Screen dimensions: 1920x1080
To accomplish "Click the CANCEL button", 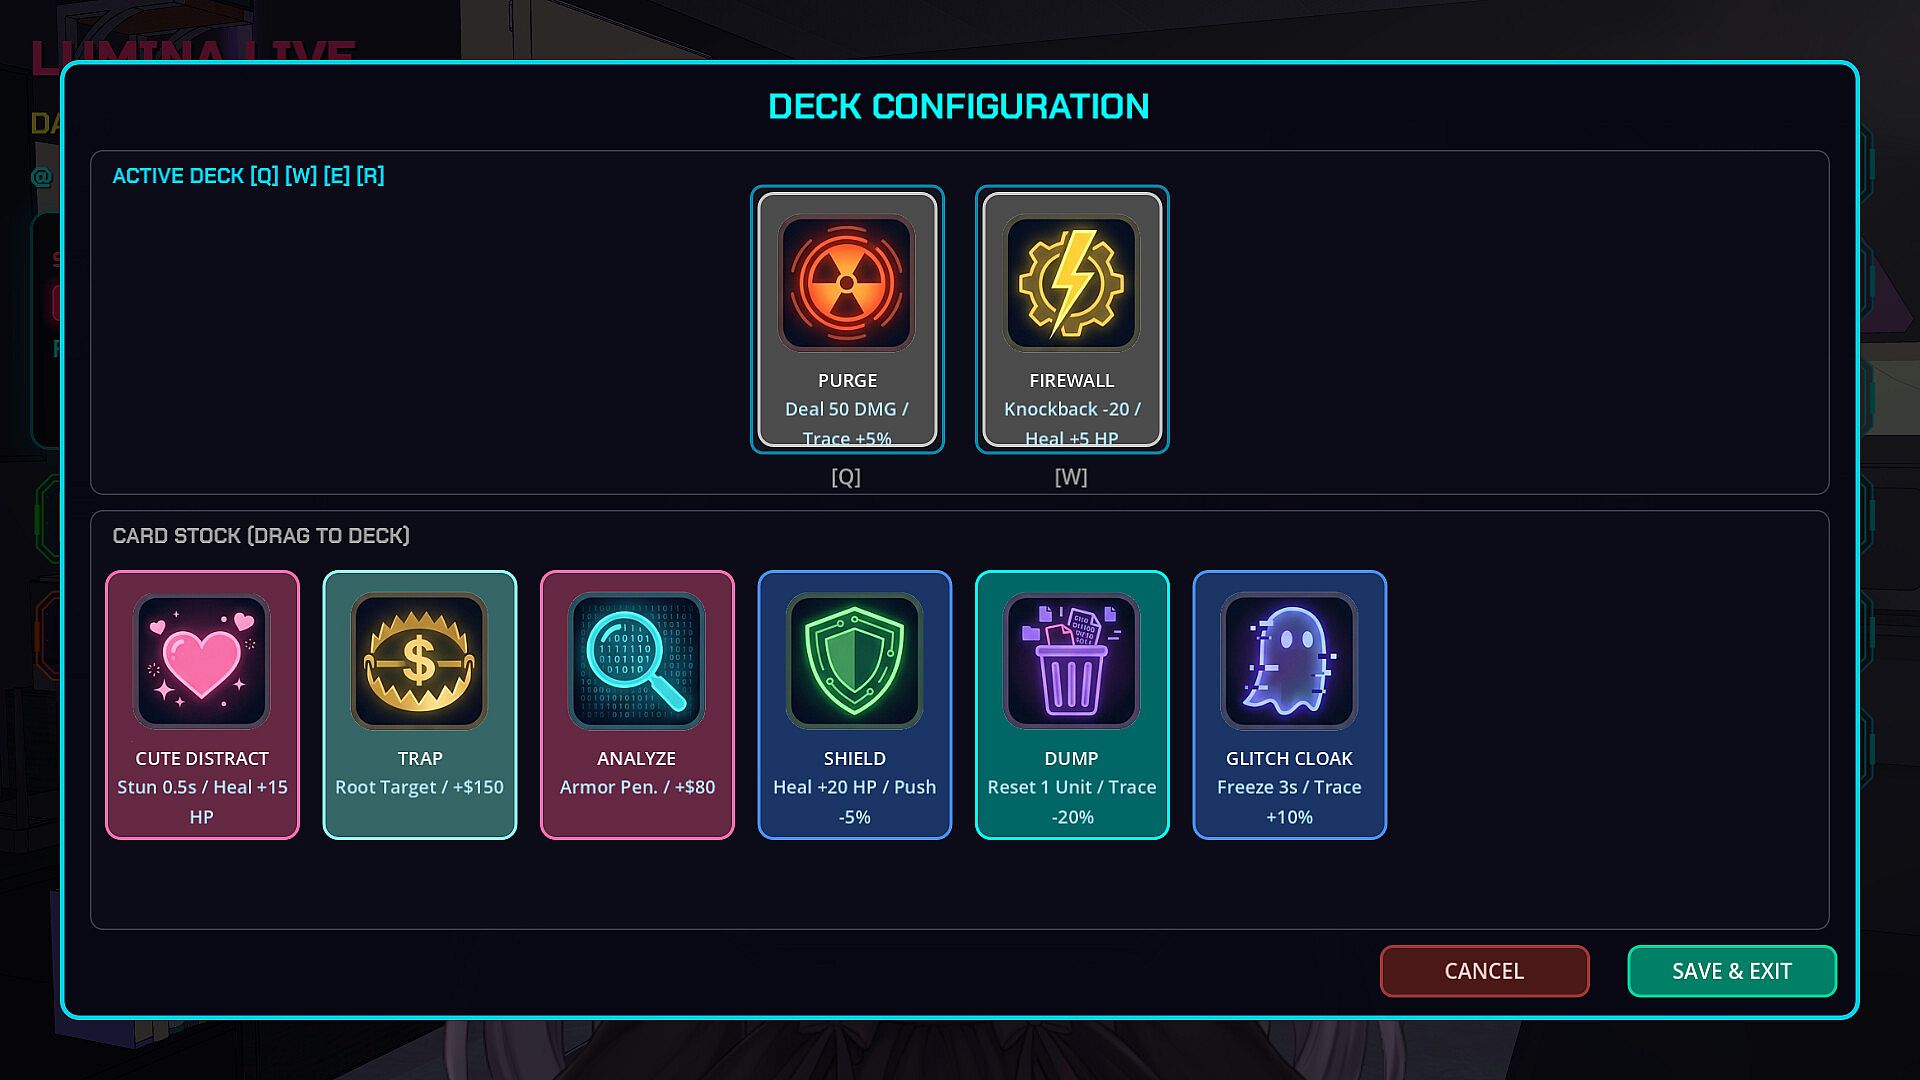I will pyautogui.click(x=1484, y=971).
